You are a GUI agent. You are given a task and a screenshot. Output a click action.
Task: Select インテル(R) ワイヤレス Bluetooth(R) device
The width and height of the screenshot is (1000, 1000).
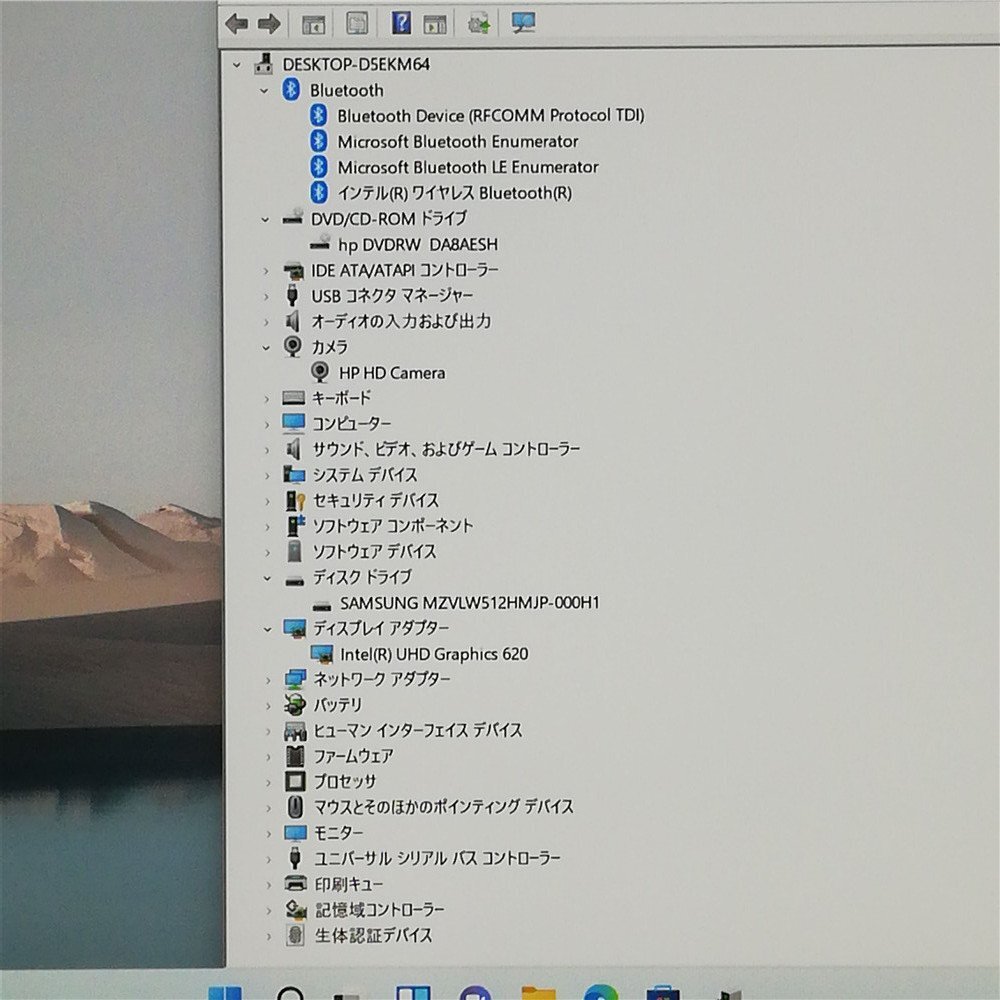(455, 193)
